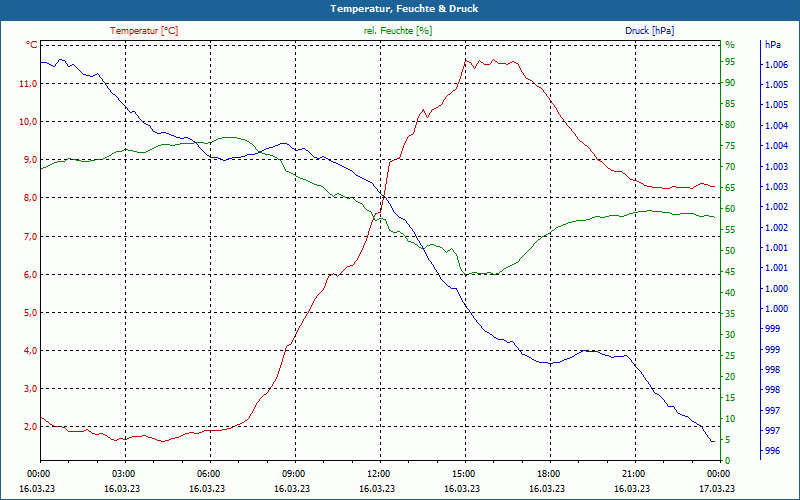This screenshot has width=800, height=500.
Task: Click the green "50" humidity axis value
Action: pyautogui.click(x=730, y=251)
